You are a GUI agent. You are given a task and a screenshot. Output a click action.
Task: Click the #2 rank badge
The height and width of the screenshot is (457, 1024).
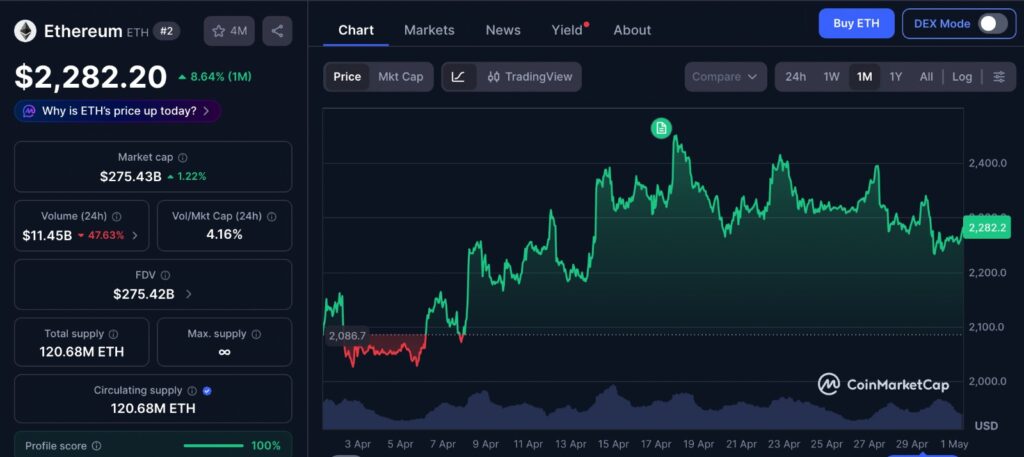coord(167,31)
